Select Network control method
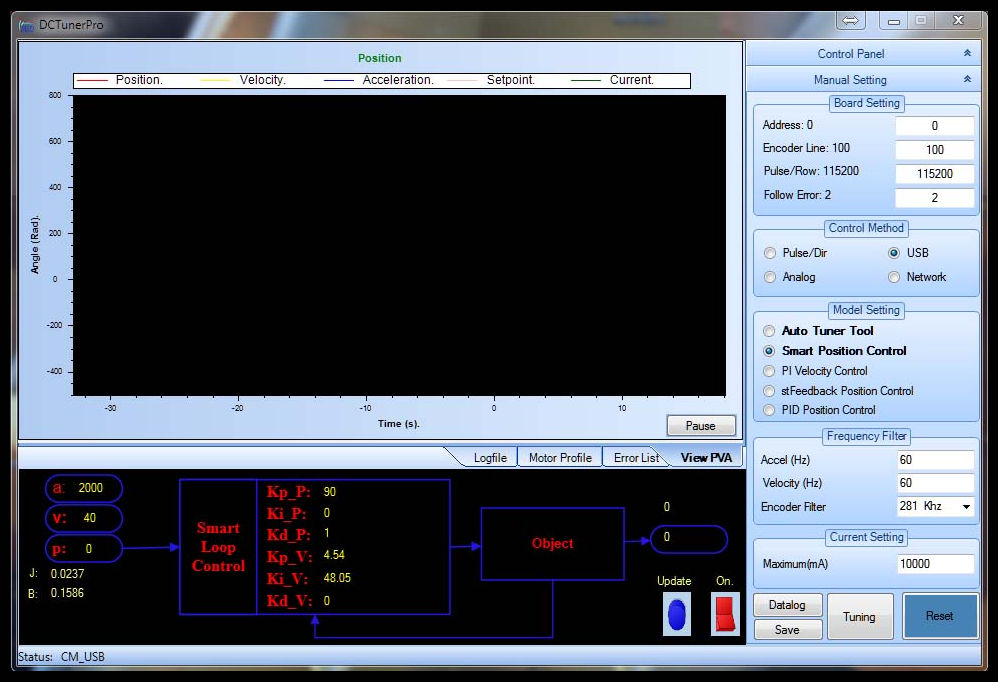Viewport: 998px width, 682px height. (x=894, y=277)
